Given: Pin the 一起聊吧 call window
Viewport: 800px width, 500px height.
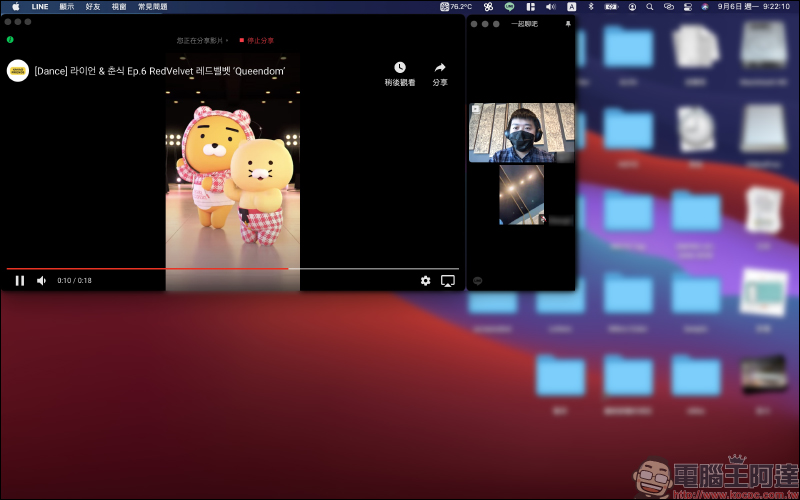Looking at the screenshot, I should [568, 24].
